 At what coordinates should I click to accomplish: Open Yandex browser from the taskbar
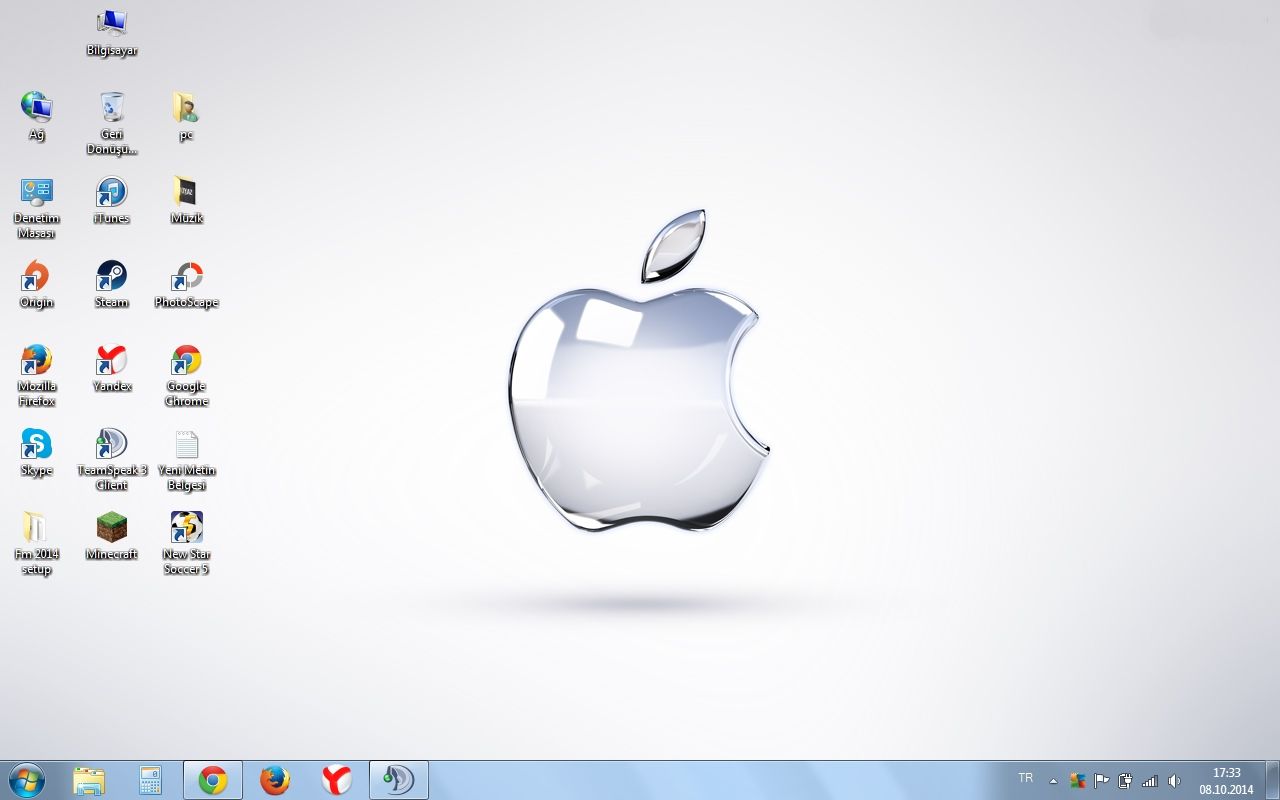[337, 780]
